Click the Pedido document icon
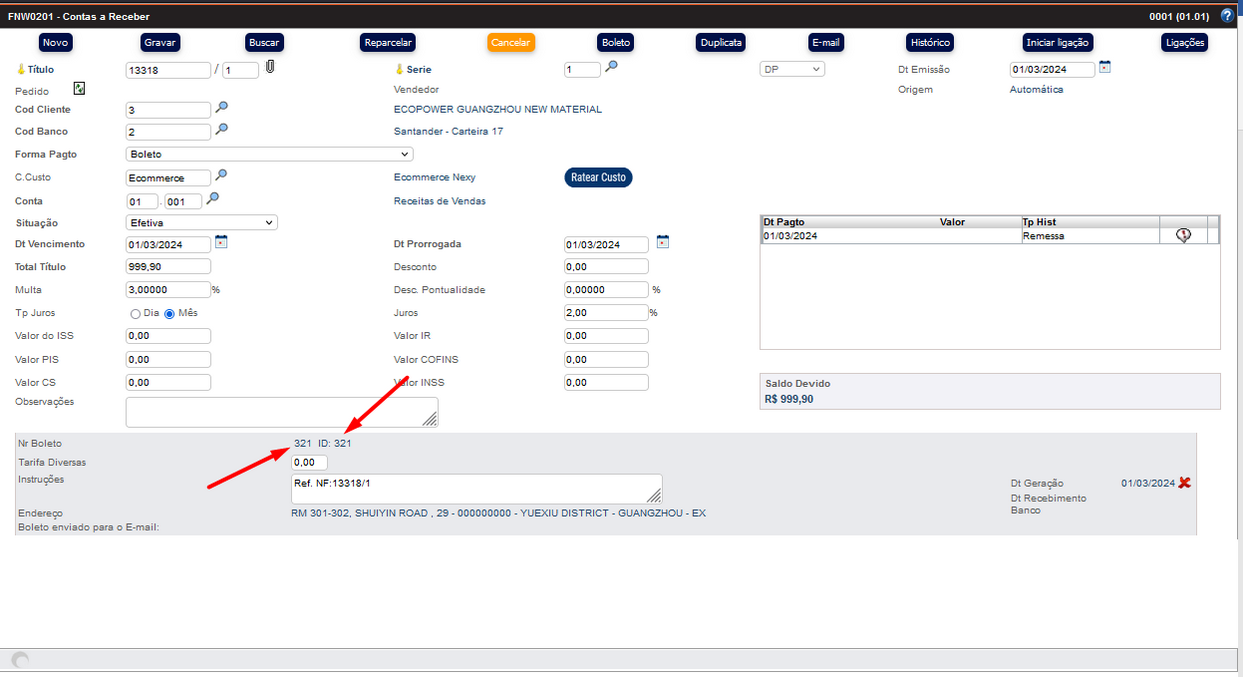The height and width of the screenshot is (677, 1243). click(x=79, y=89)
